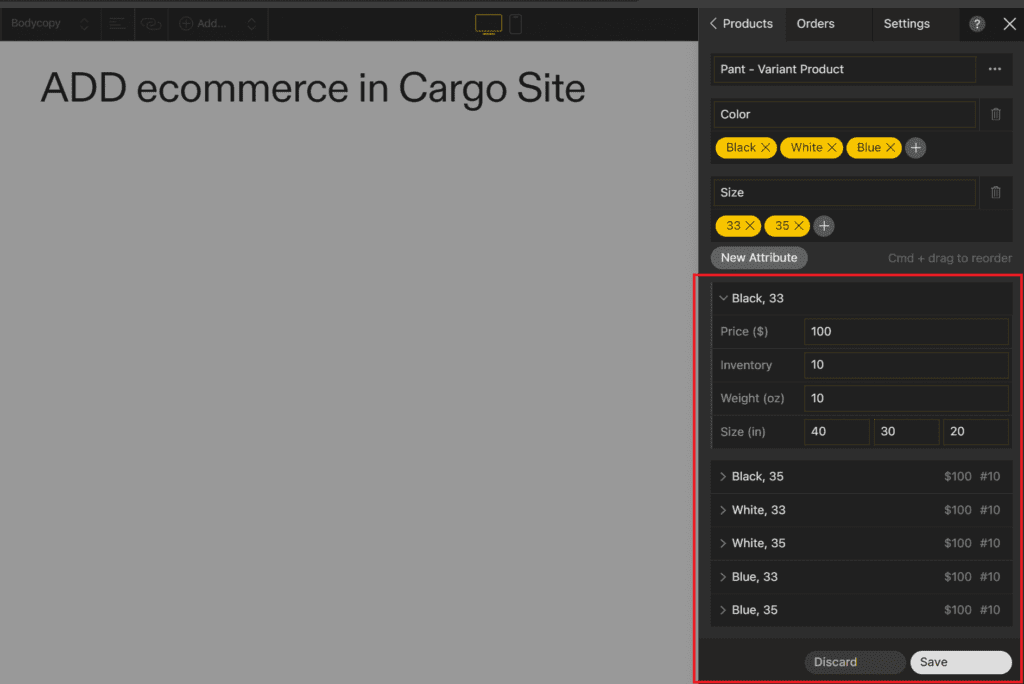
Task: Expand the White, 35 variant
Action: point(723,544)
